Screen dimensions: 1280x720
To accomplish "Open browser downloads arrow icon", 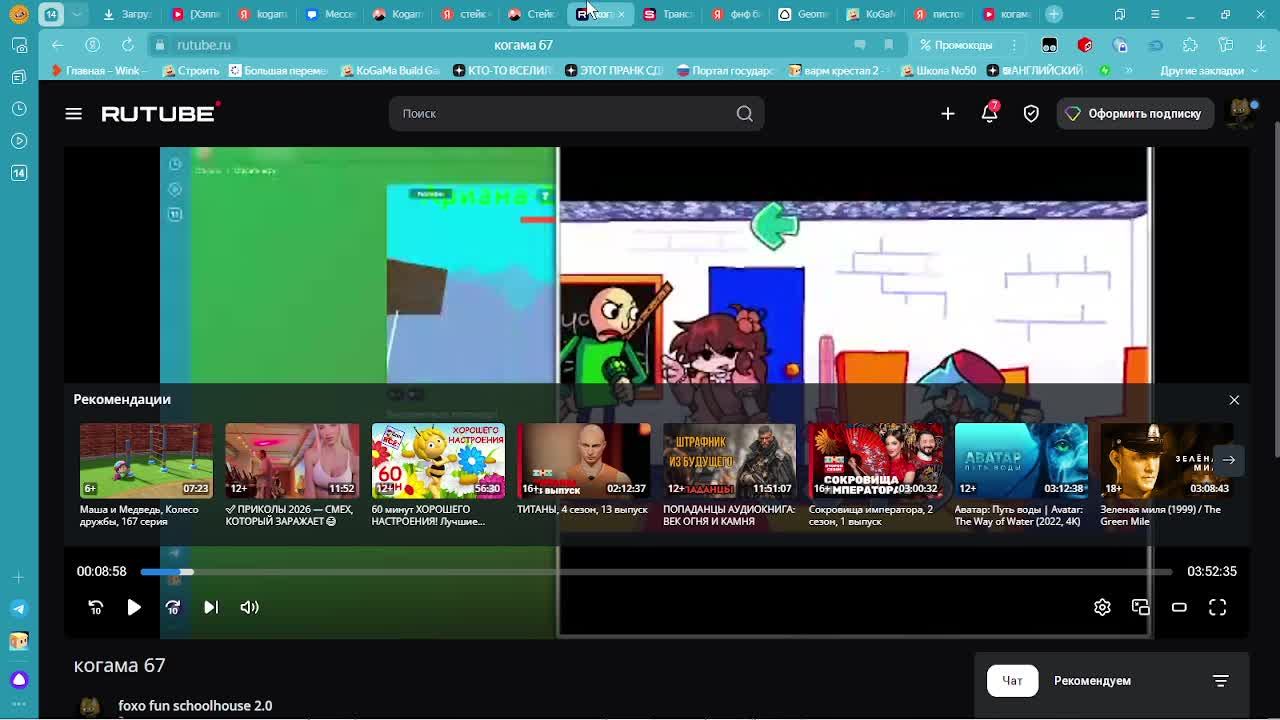I will [x=1260, y=45].
